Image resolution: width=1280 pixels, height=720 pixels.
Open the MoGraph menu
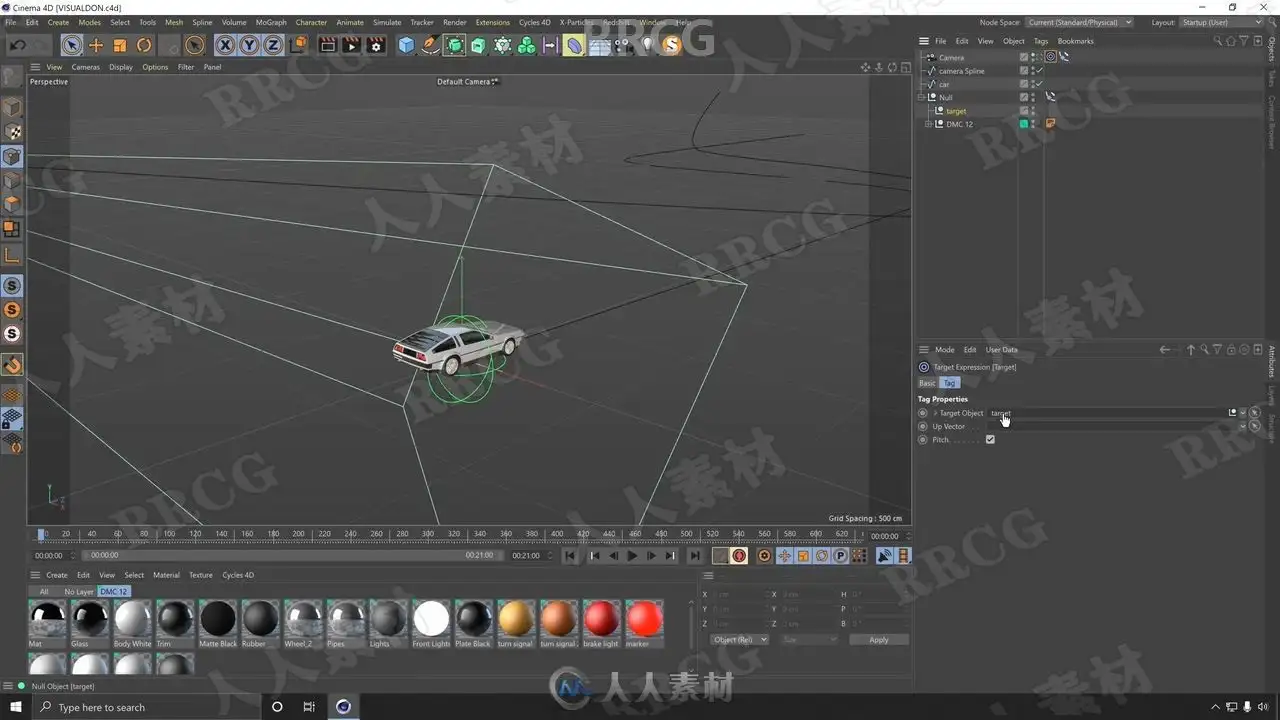pyautogui.click(x=271, y=22)
